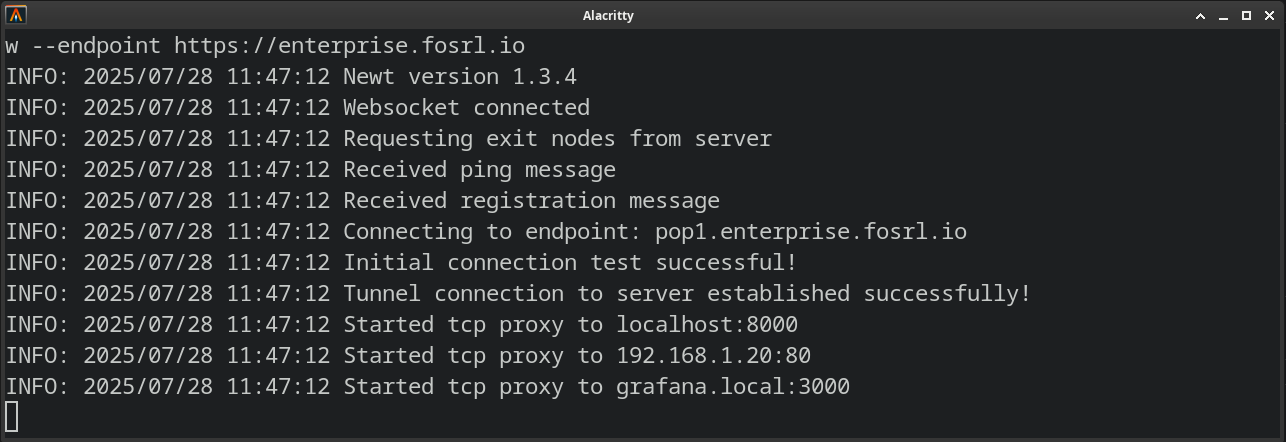Screen dimensions: 1286x442
Task: Click the Newt version 1.3.4 text
Action: pyautogui.click(x=460, y=77)
